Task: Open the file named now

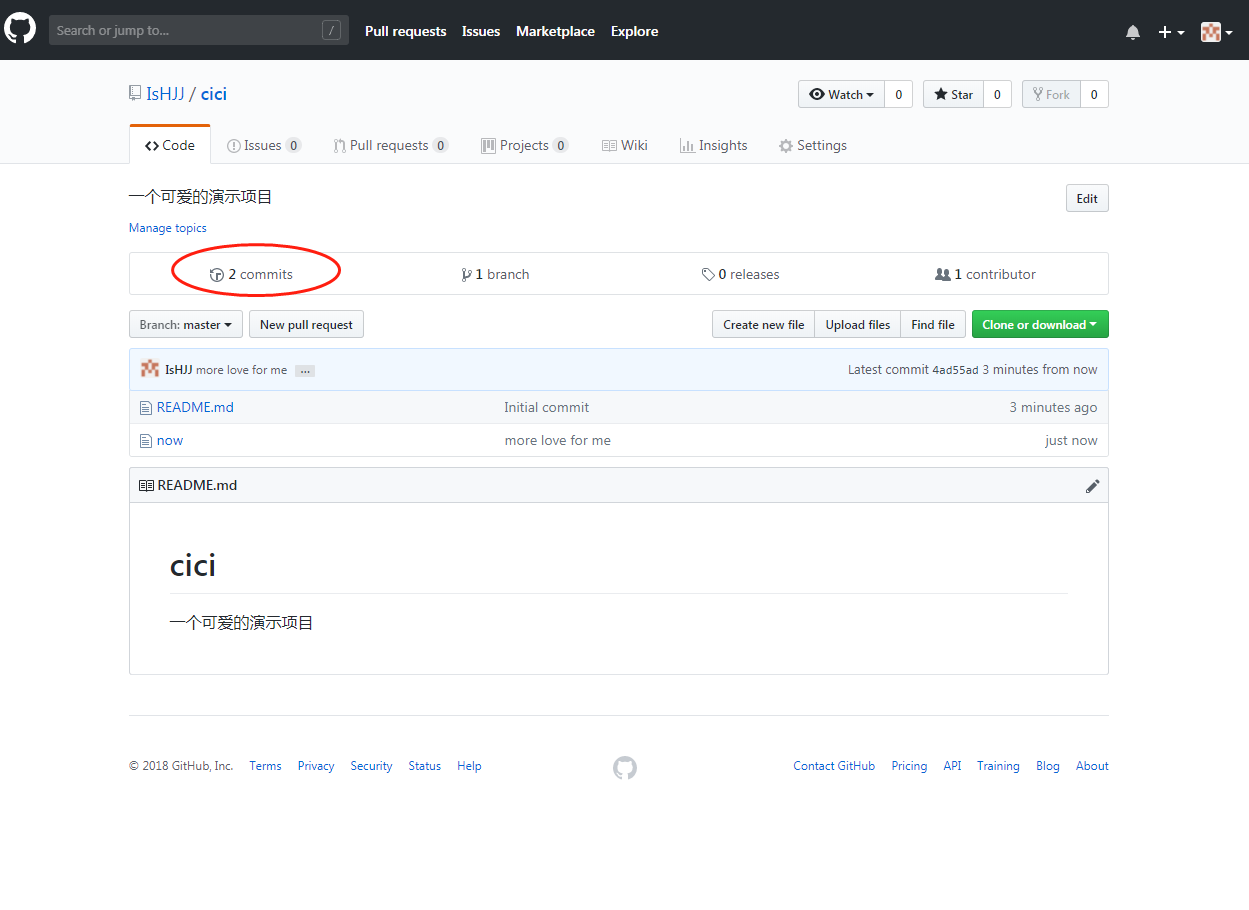Action: pyautogui.click(x=170, y=440)
